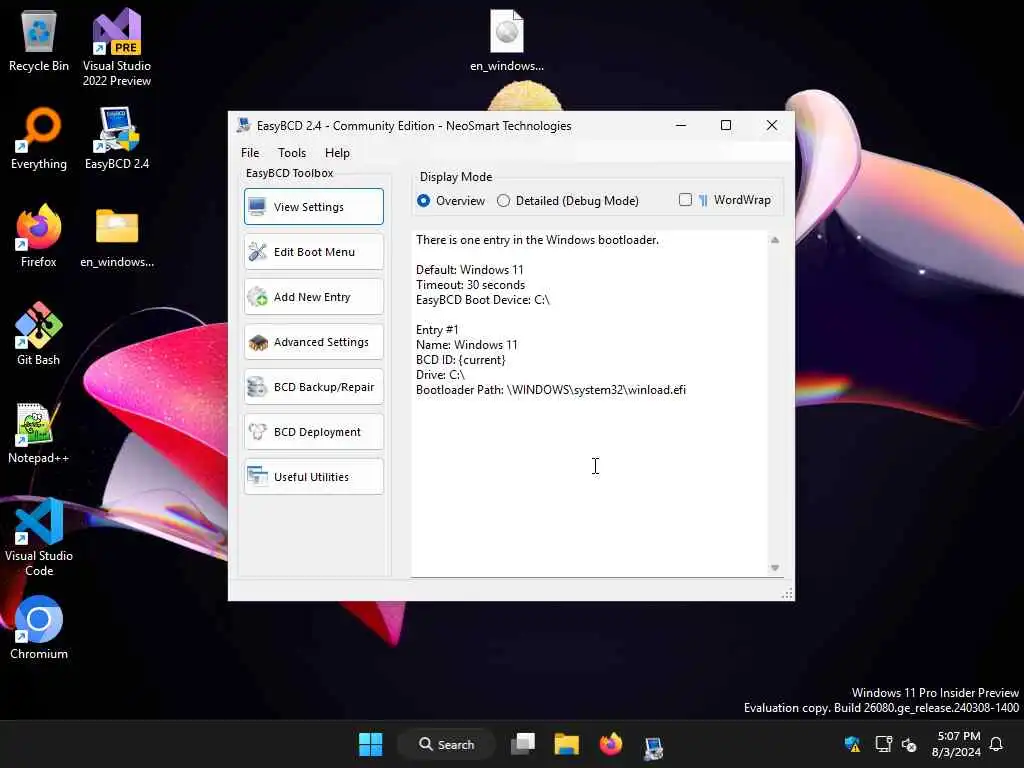Open the Useful Utilities section

(313, 477)
